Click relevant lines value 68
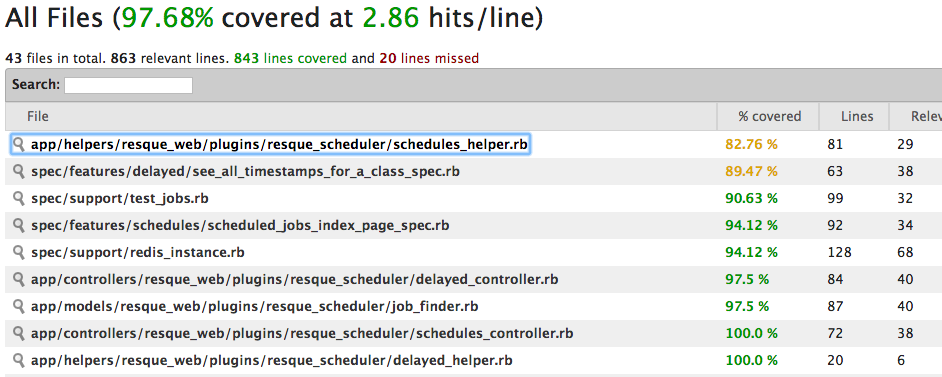 pyautogui.click(x=905, y=252)
